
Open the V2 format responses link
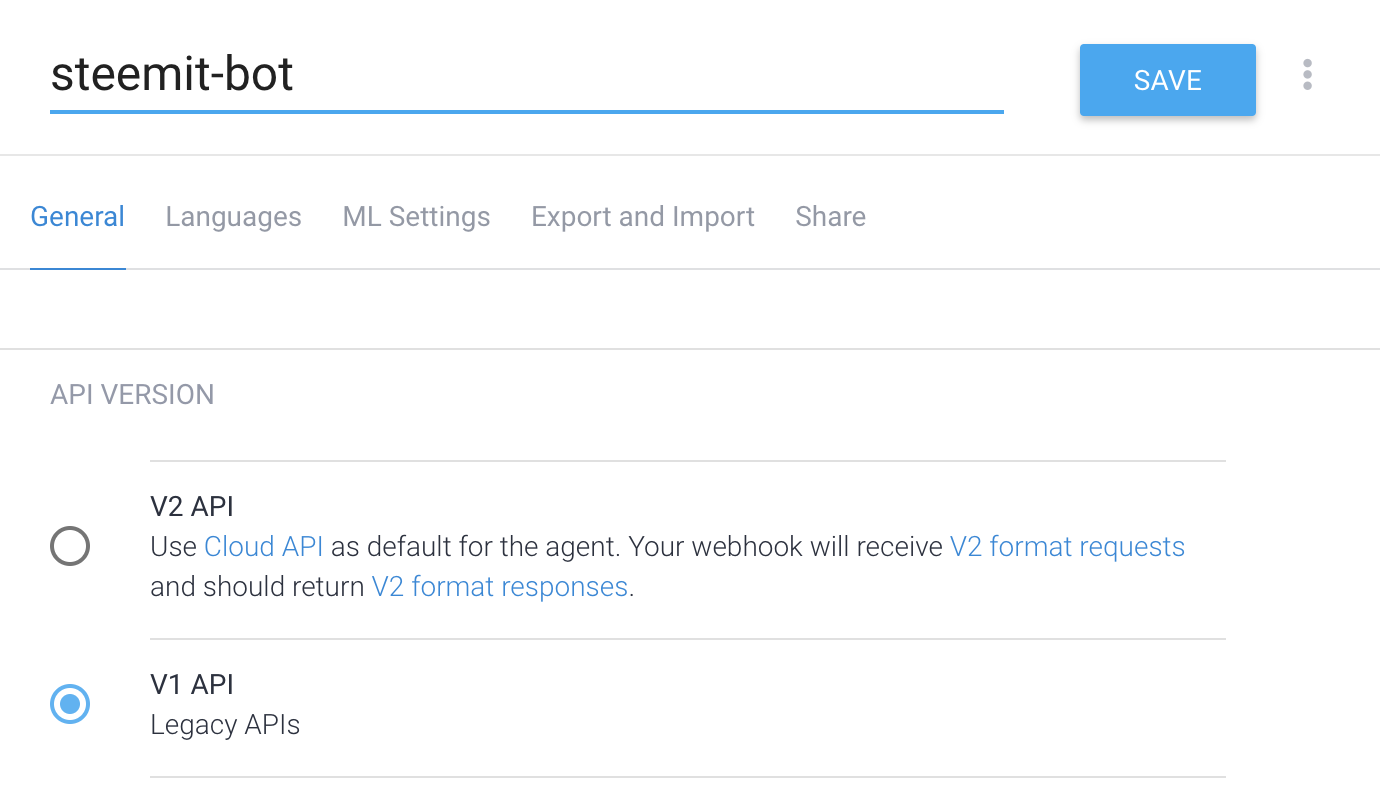click(499, 587)
